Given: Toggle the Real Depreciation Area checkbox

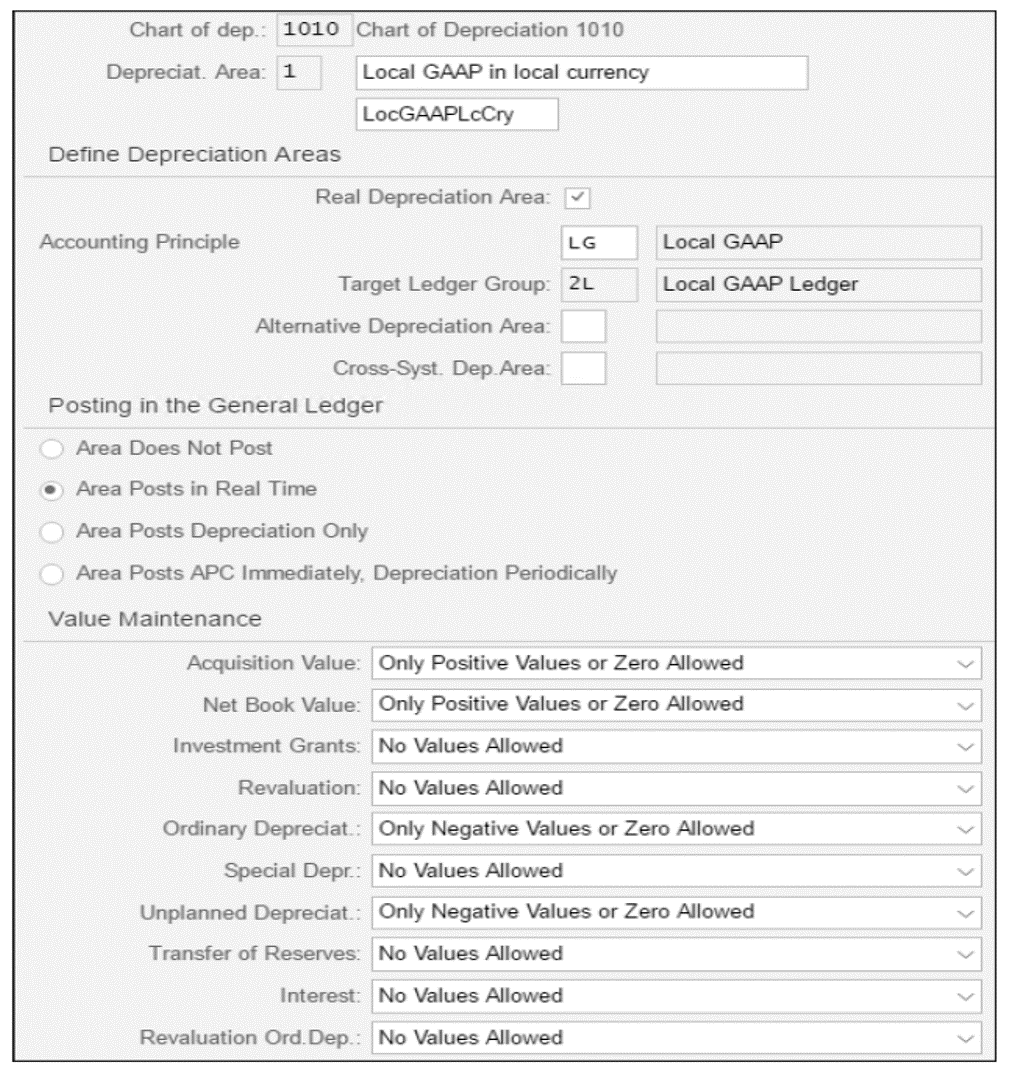Looking at the screenshot, I should pyautogui.click(x=577, y=198).
